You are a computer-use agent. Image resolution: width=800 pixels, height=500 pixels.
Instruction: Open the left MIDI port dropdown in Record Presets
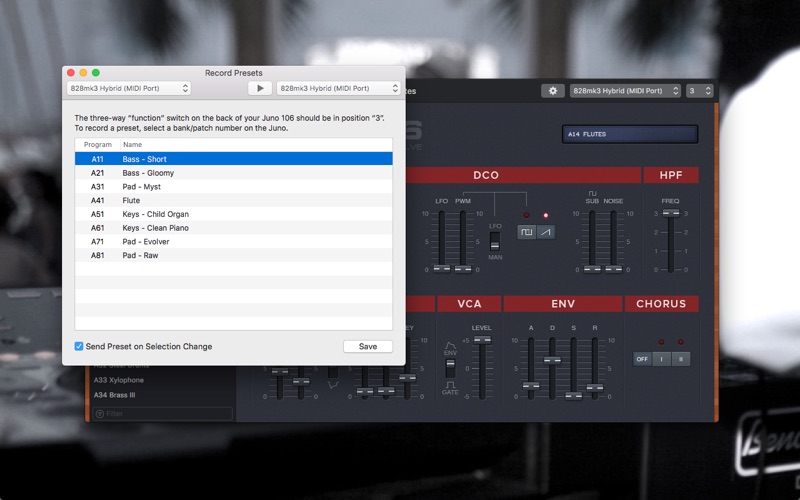tap(128, 88)
